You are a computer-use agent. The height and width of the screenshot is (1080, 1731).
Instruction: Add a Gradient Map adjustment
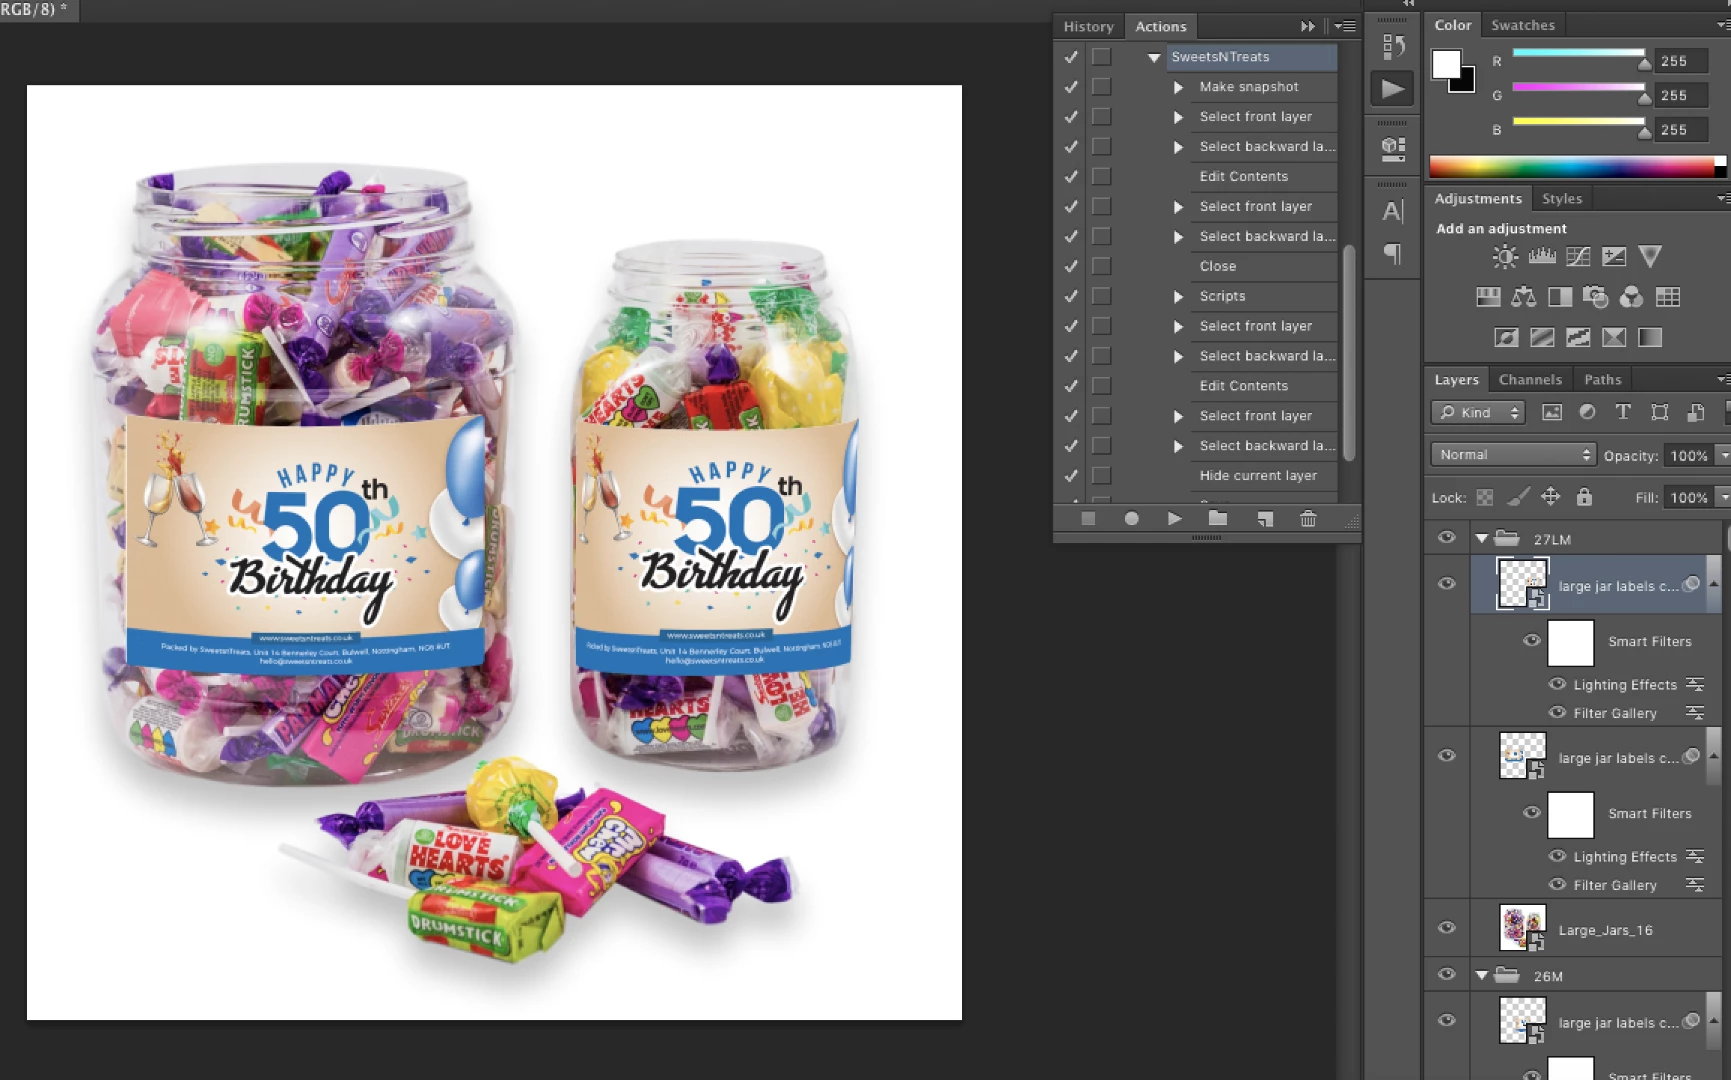(1650, 338)
